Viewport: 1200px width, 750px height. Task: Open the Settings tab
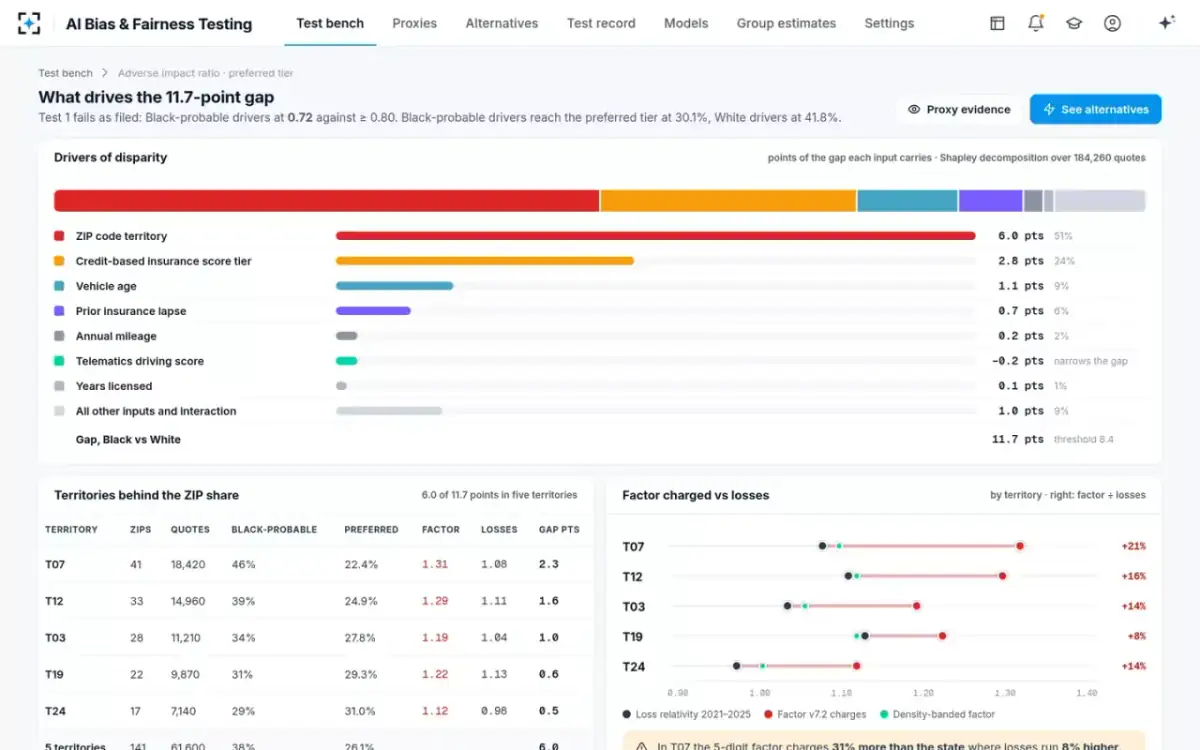point(889,23)
